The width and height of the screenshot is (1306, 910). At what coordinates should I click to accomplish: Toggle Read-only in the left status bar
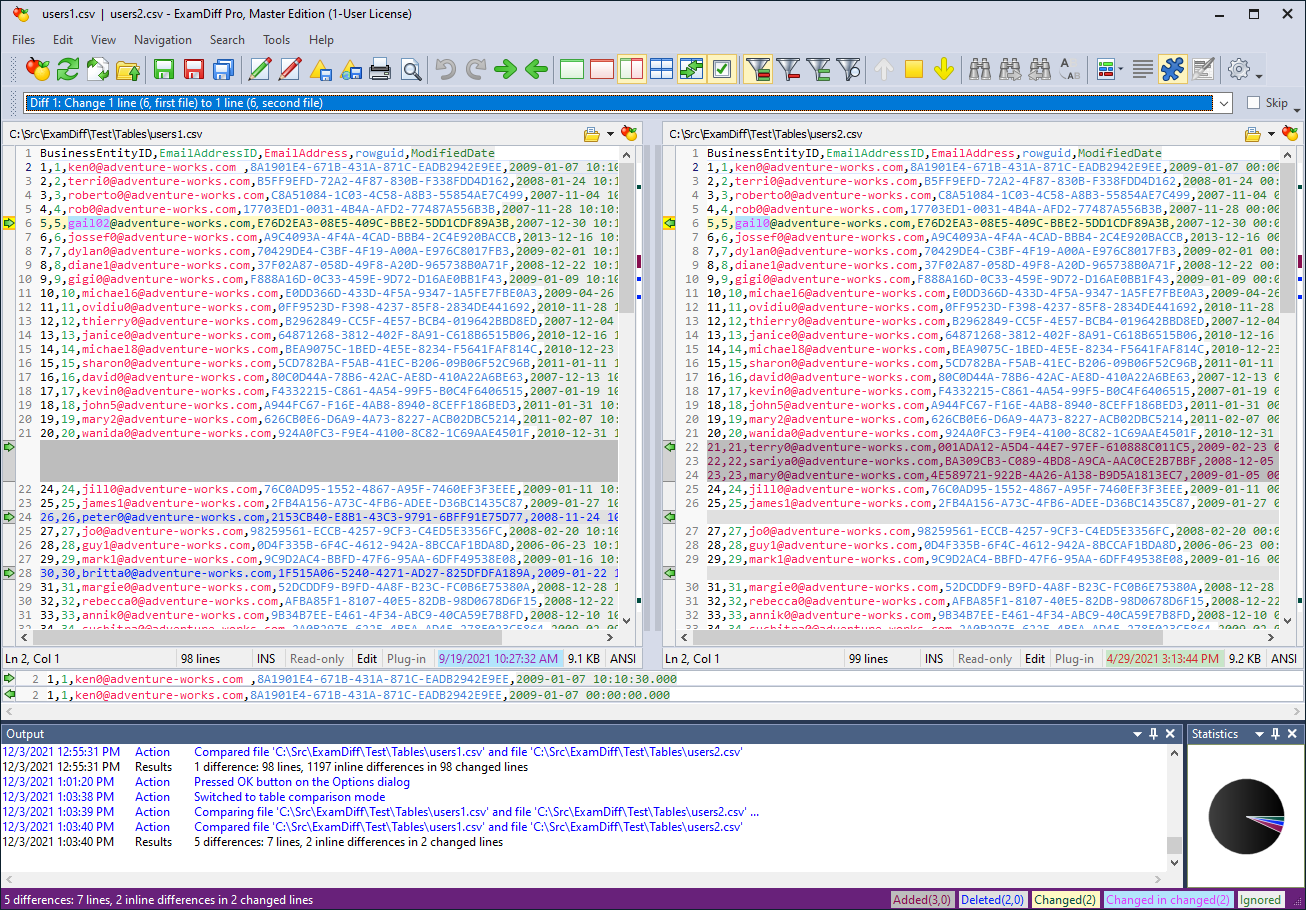(x=317, y=659)
